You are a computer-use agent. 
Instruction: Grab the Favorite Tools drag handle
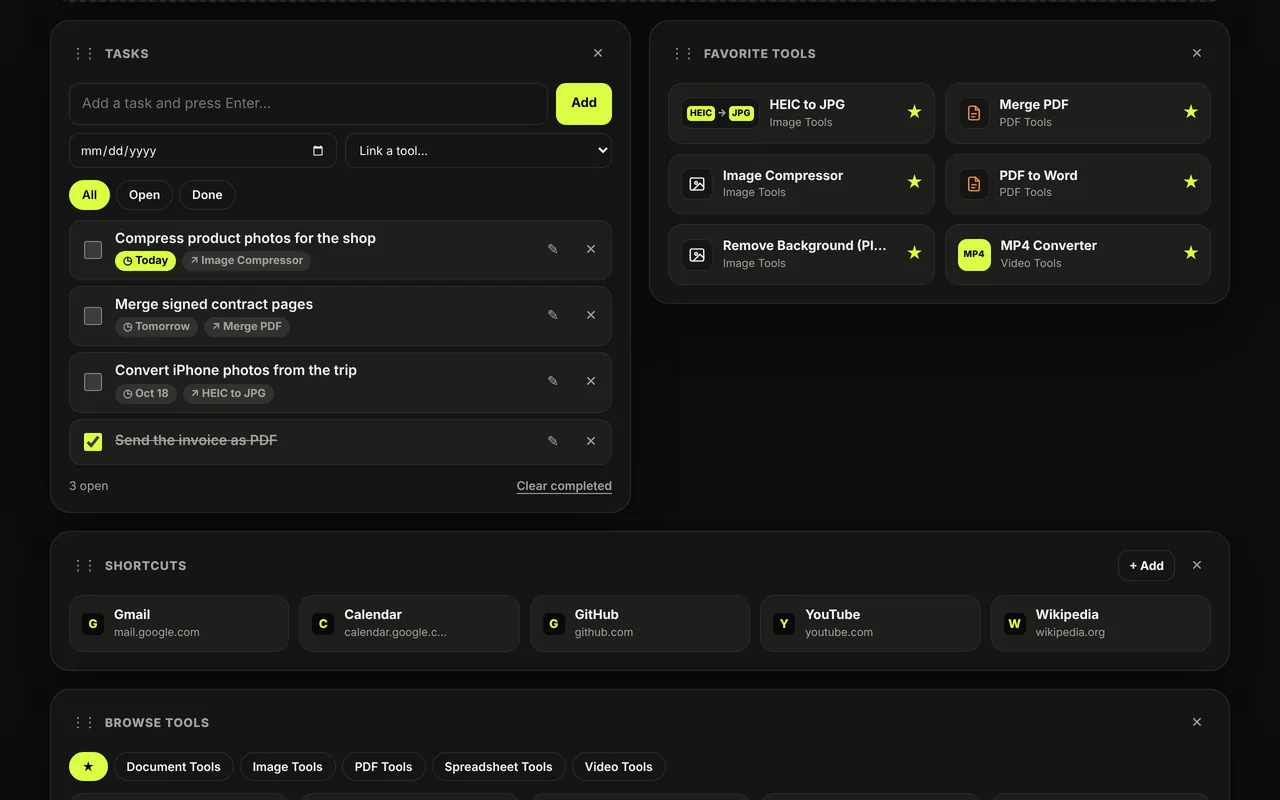point(683,54)
